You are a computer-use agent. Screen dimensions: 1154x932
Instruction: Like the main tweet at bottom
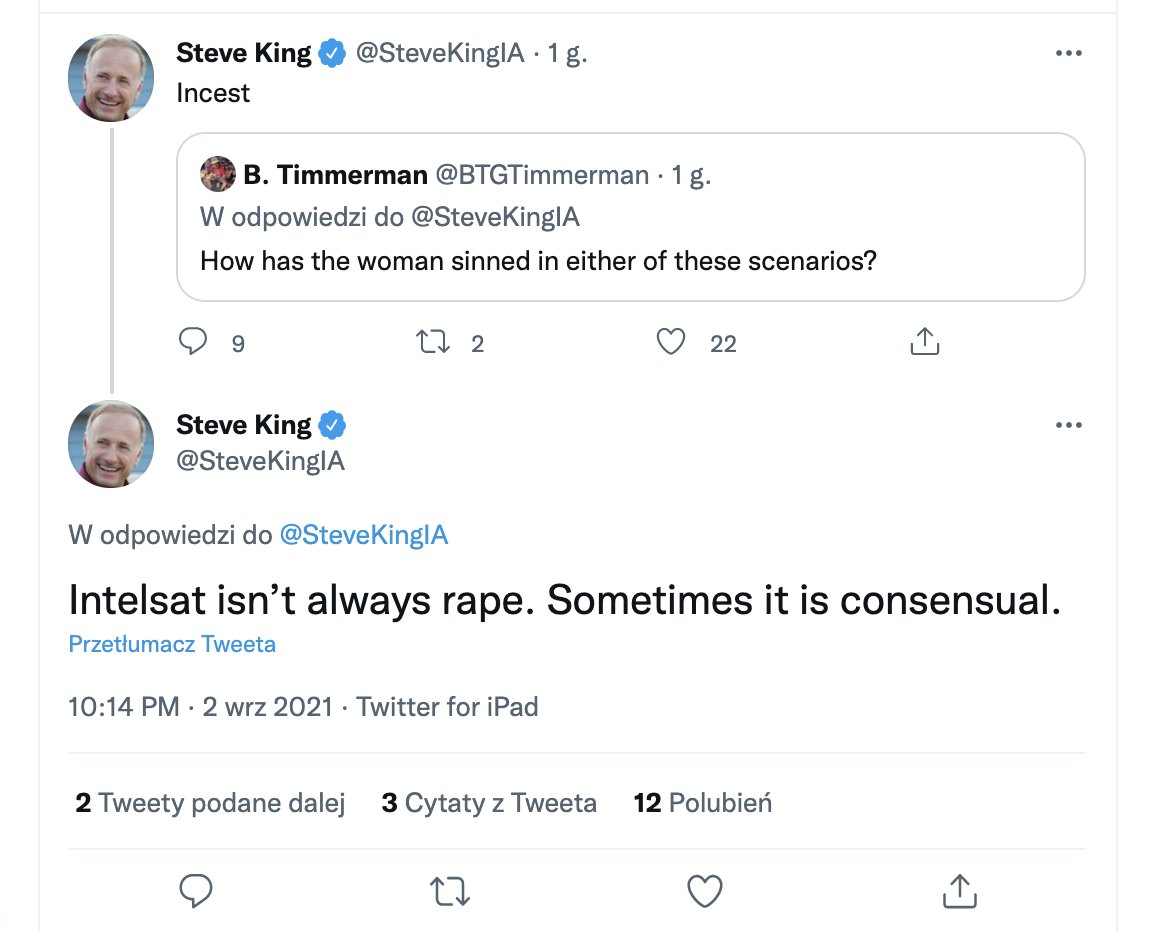coord(705,889)
